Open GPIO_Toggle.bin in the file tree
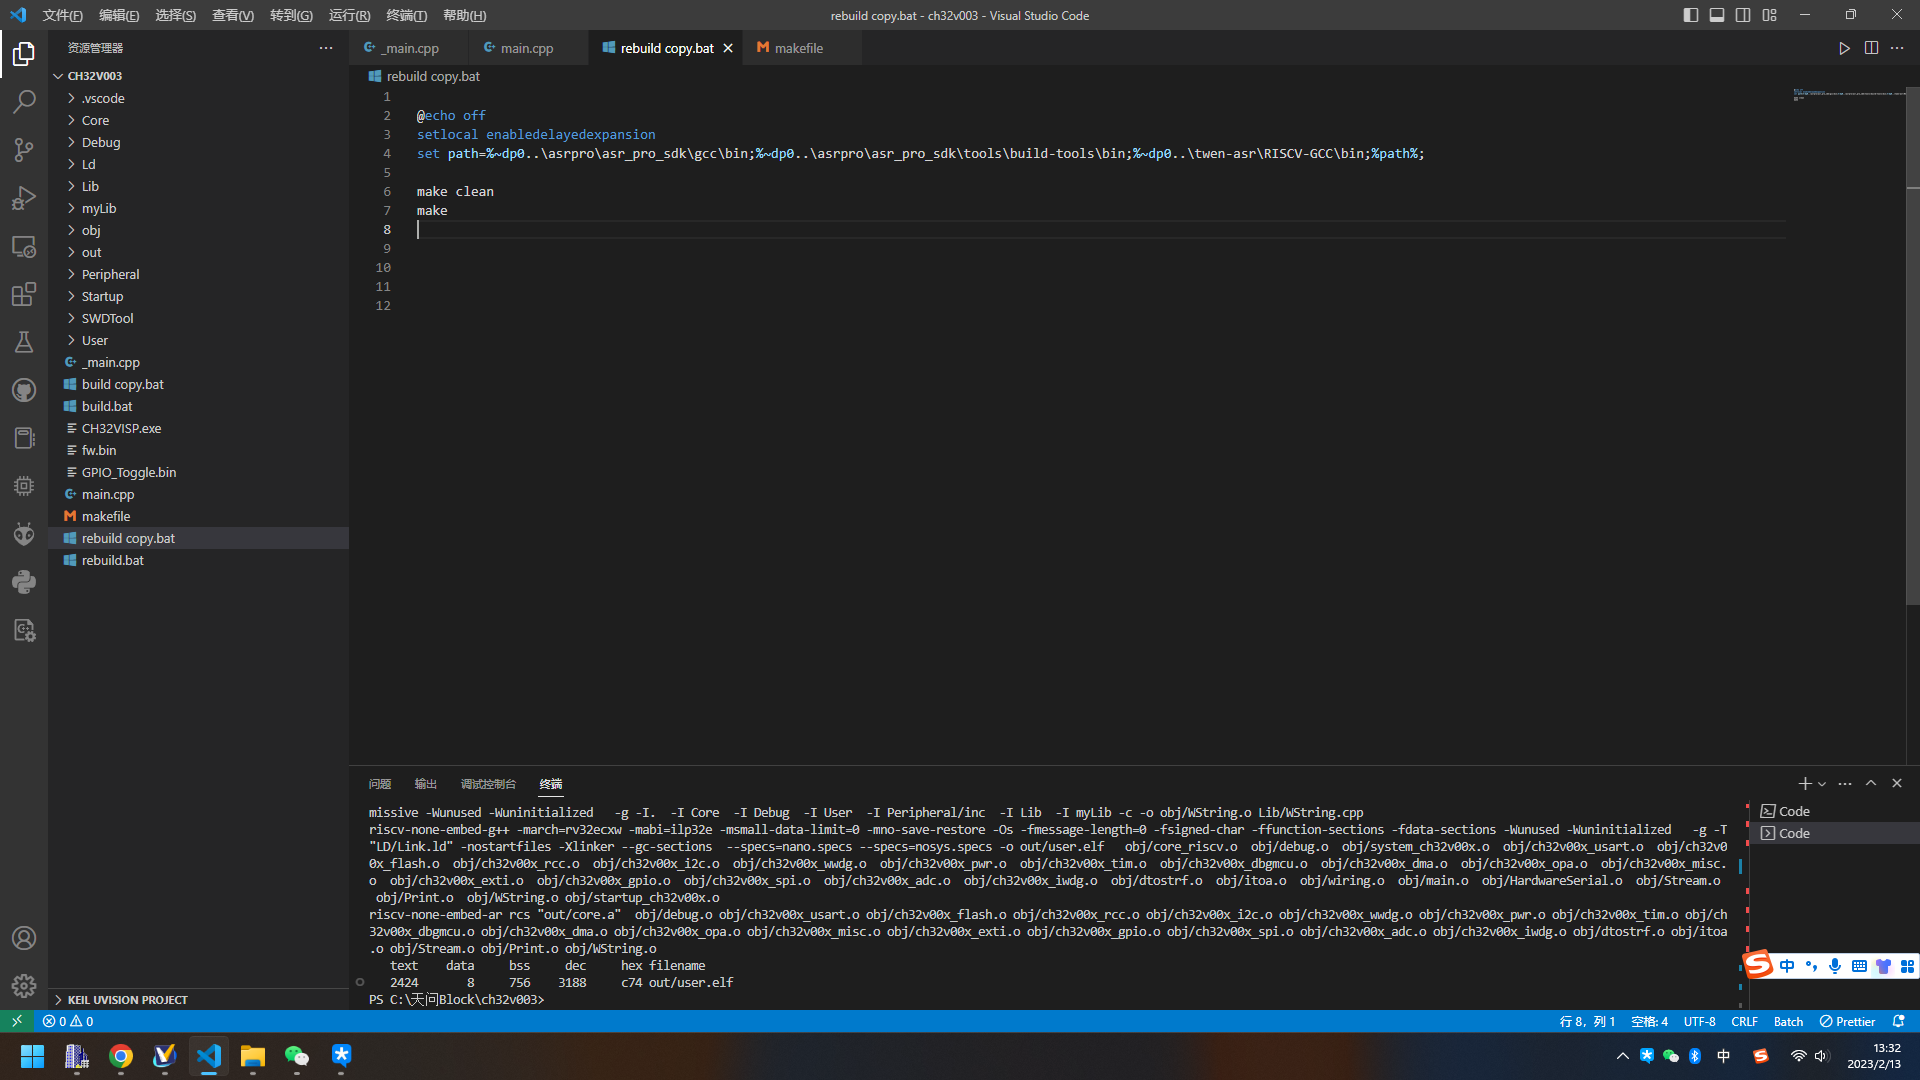The height and width of the screenshot is (1080, 1920). pyautogui.click(x=198, y=472)
